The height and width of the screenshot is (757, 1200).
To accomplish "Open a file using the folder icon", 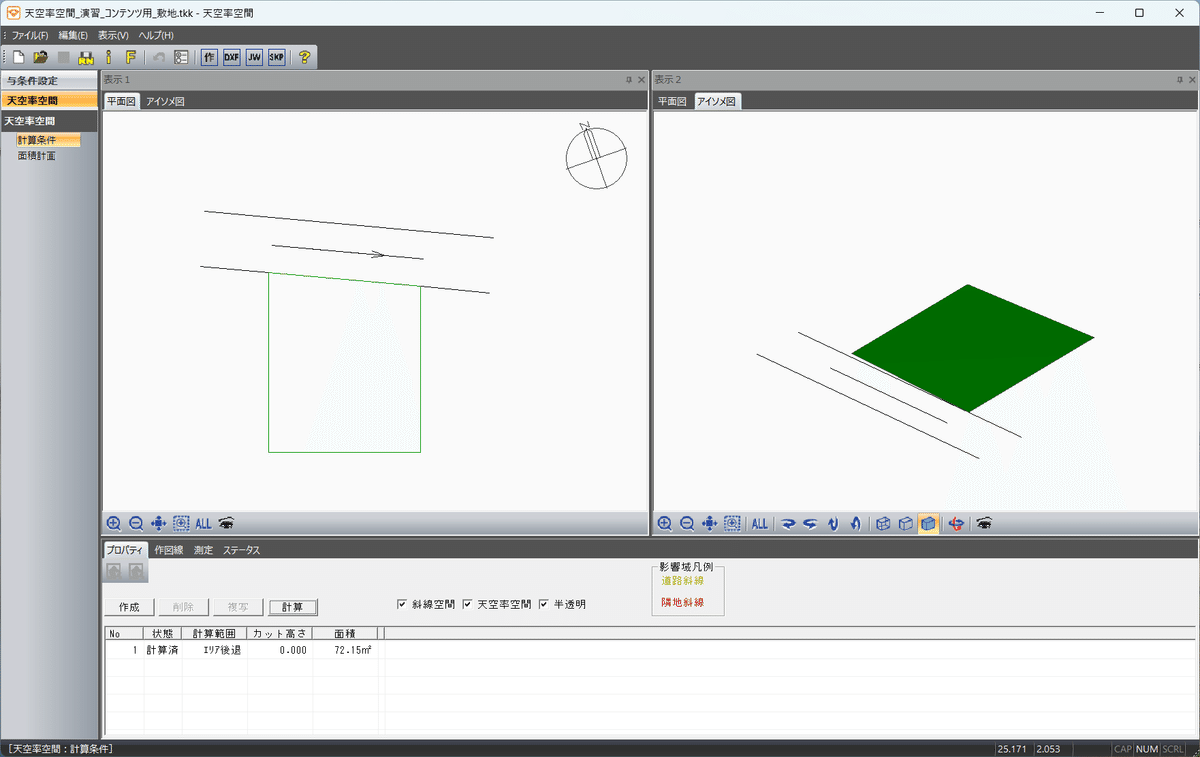I will [40, 57].
